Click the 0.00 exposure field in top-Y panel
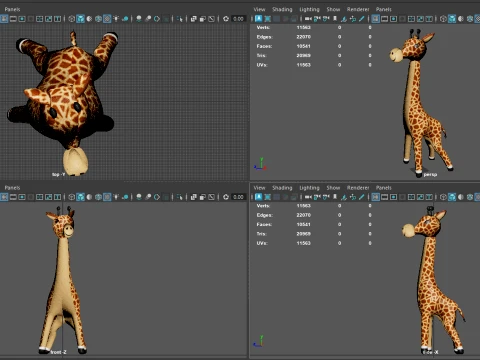This screenshot has height=360, width=480. point(239,19)
